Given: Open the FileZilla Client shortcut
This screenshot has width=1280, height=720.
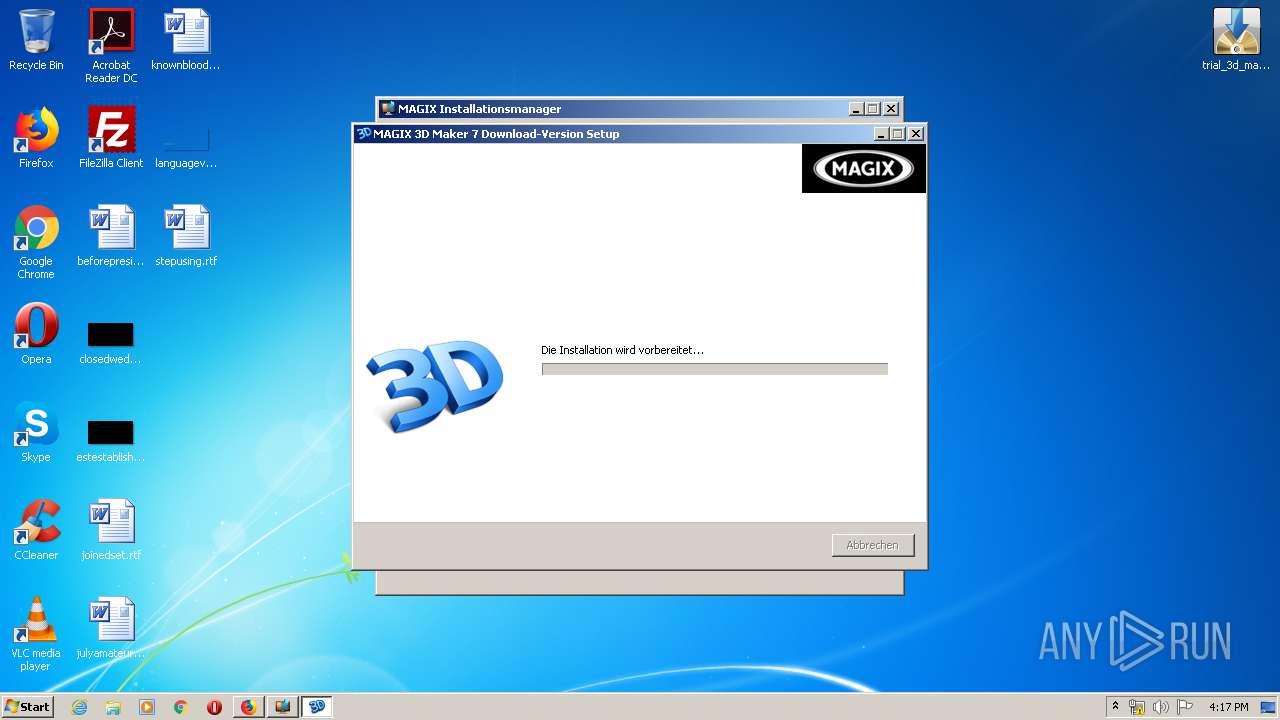Looking at the screenshot, I should coord(111,138).
